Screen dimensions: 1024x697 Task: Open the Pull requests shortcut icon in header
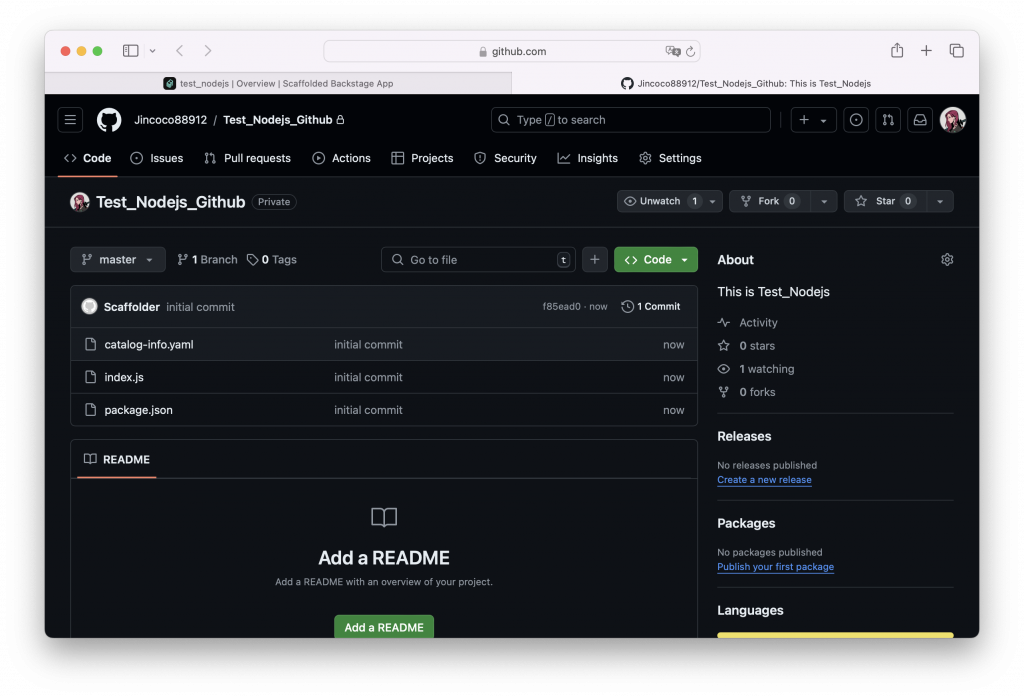(x=888, y=120)
